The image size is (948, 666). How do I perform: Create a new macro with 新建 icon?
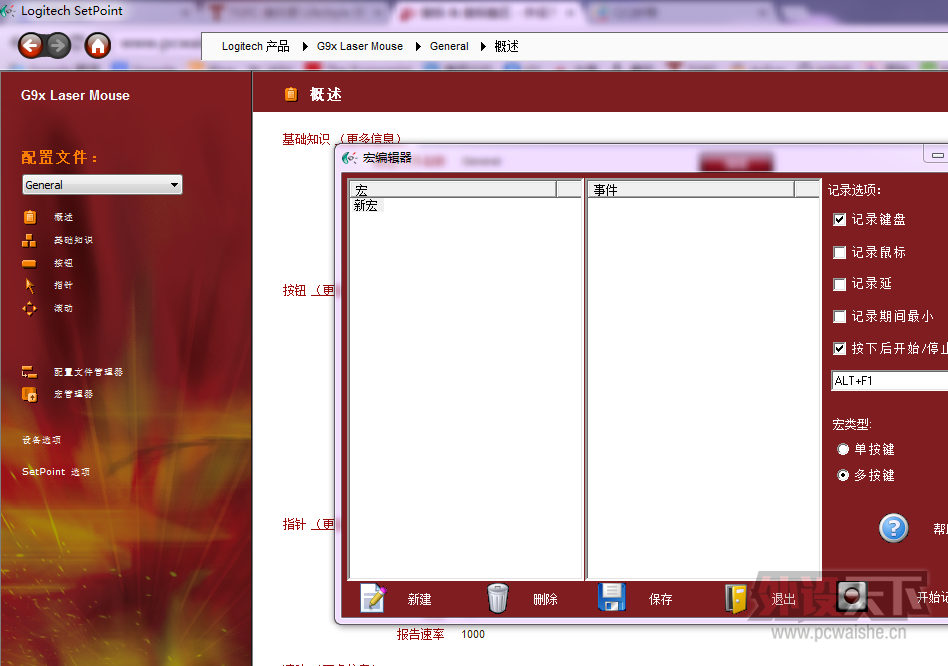374,598
